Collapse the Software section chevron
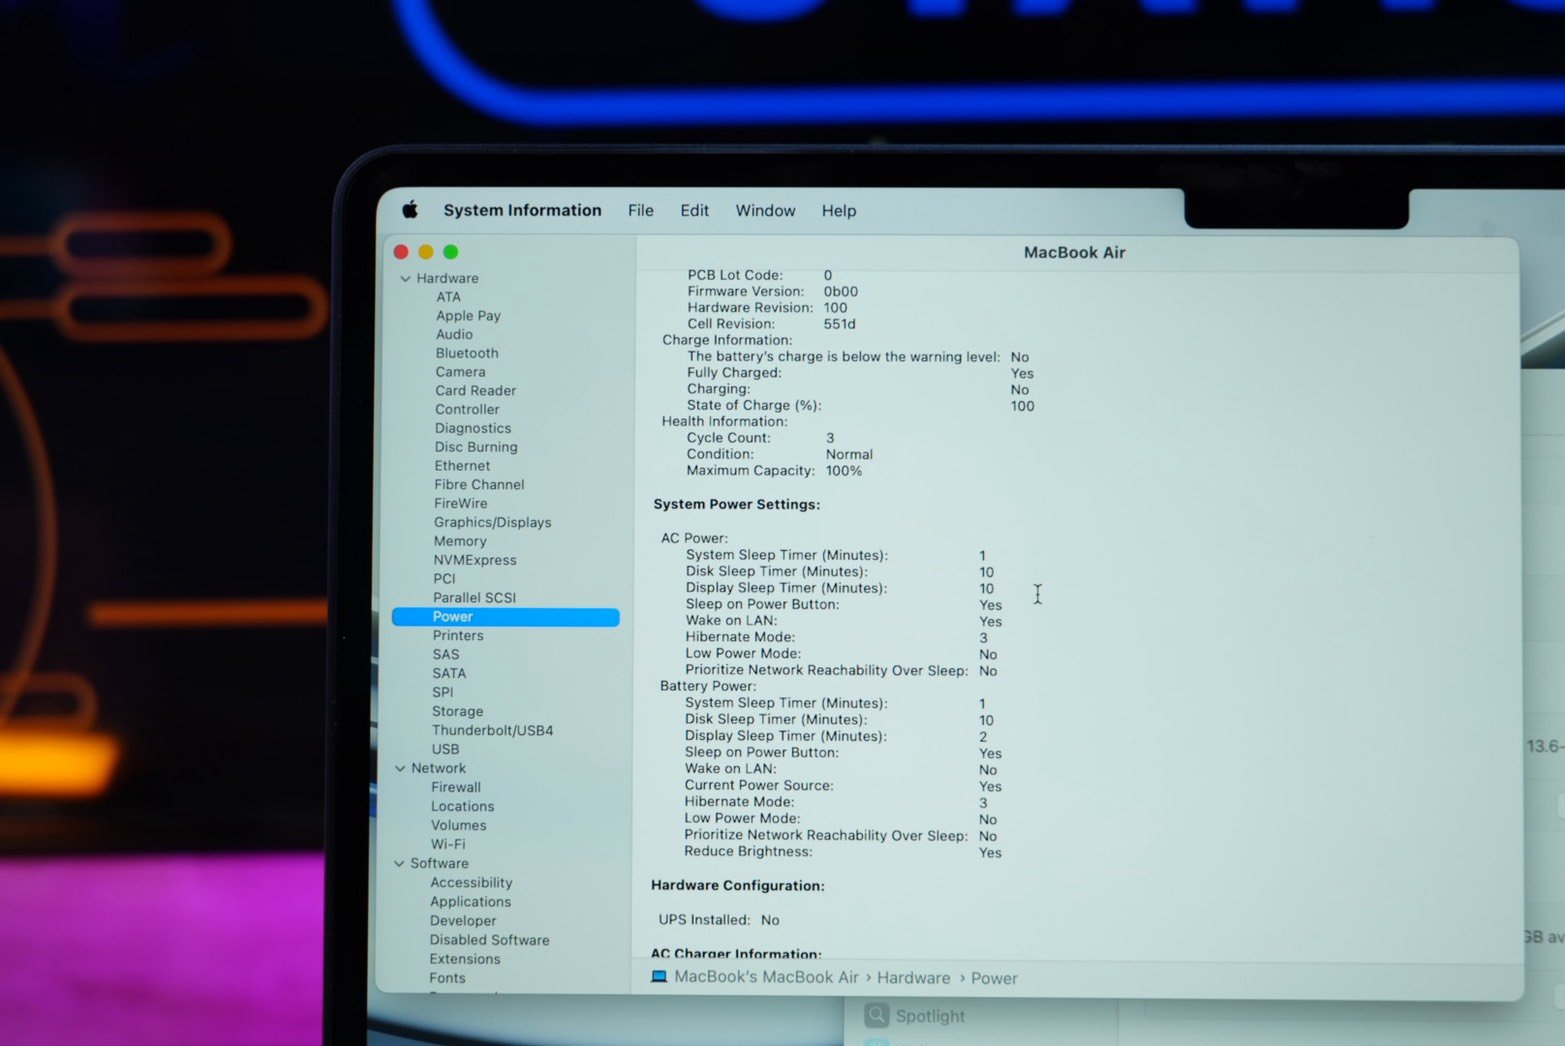The height and width of the screenshot is (1046, 1565). coord(399,864)
